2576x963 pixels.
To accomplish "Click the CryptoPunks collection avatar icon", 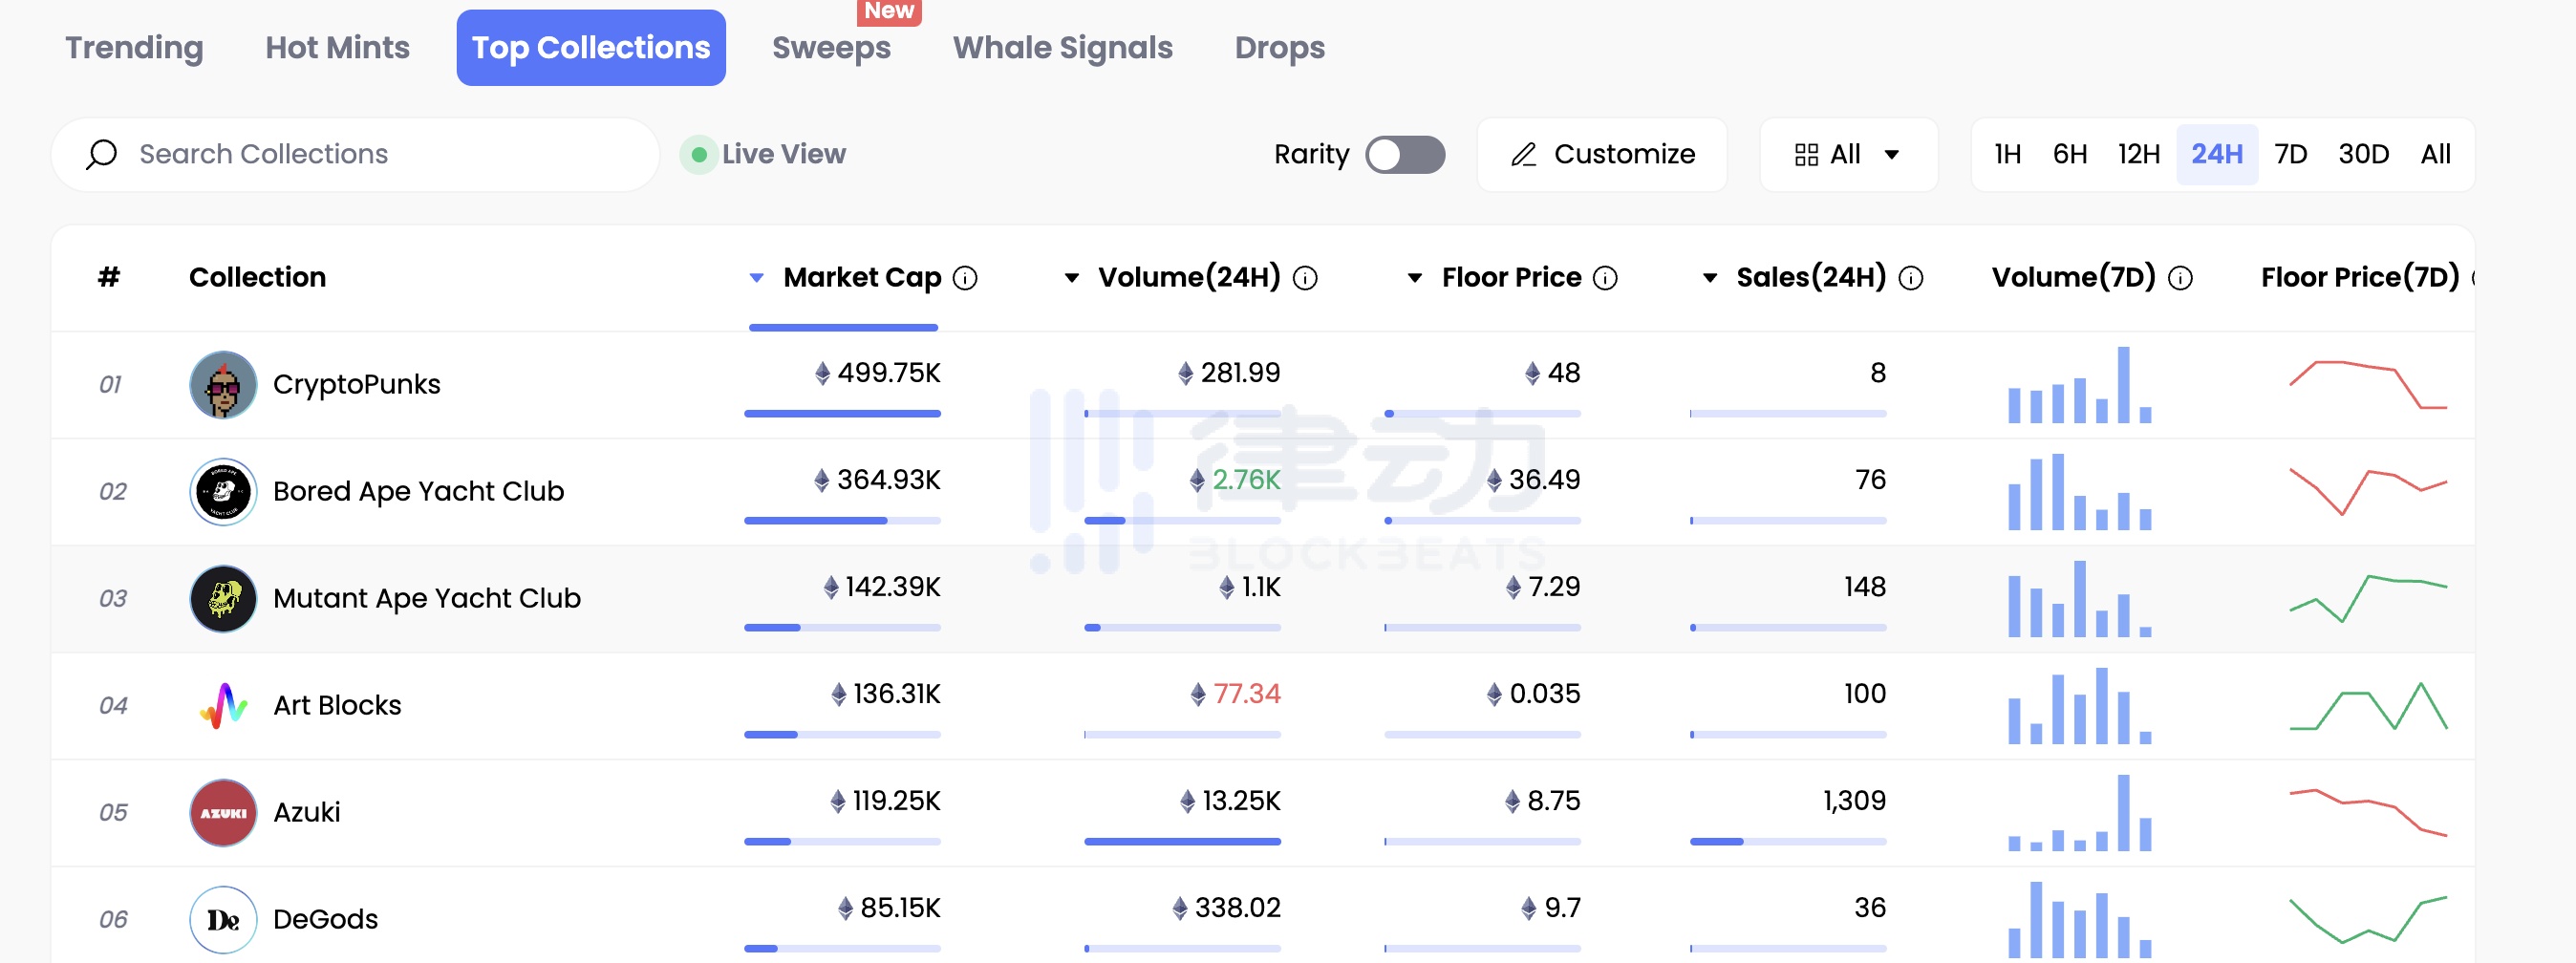I will [223, 384].
